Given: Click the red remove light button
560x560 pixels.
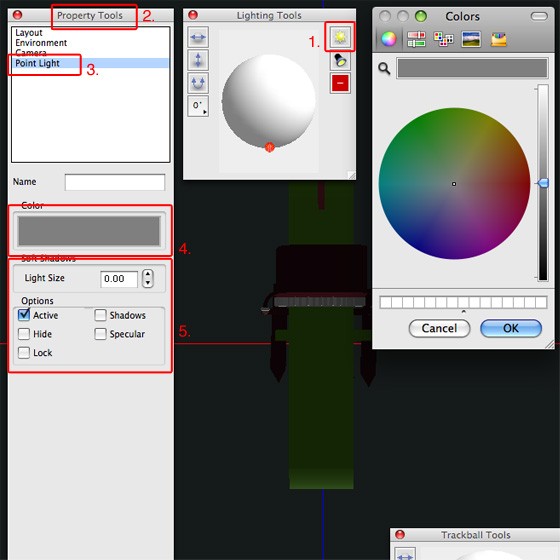Looking at the screenshot, I should (340, 83).
